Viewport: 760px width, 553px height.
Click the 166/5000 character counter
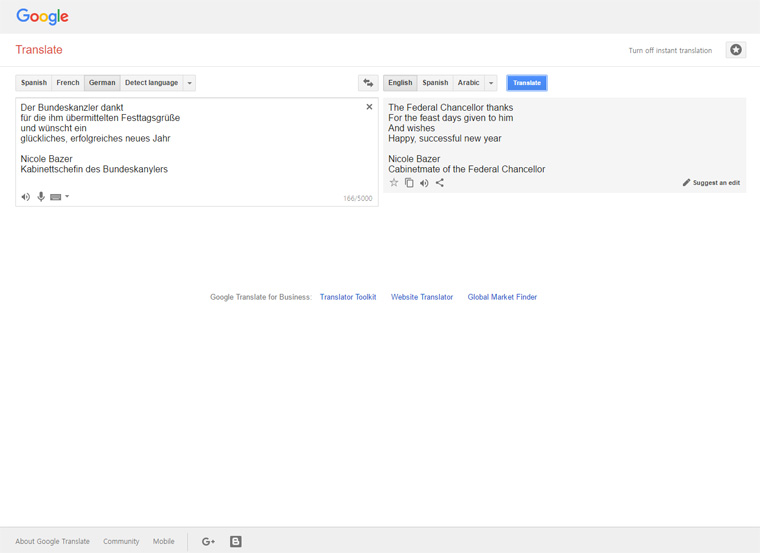pyautogui.click(x=358, y=198)
